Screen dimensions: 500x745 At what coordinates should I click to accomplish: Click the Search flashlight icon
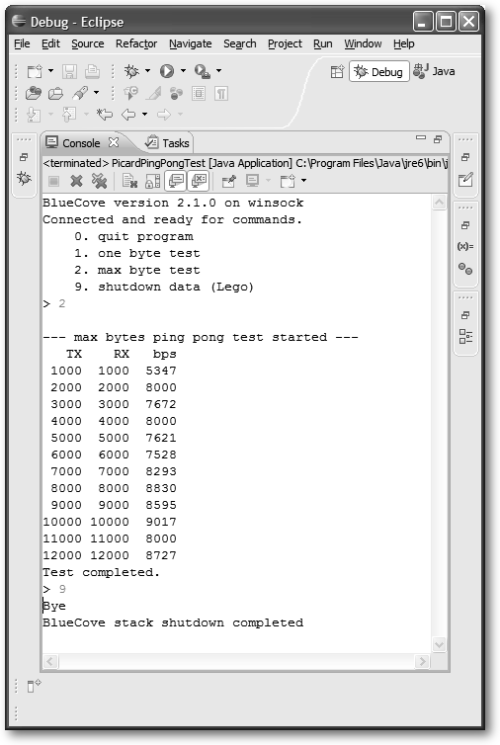pyautogui.click(x=80, y=93)
